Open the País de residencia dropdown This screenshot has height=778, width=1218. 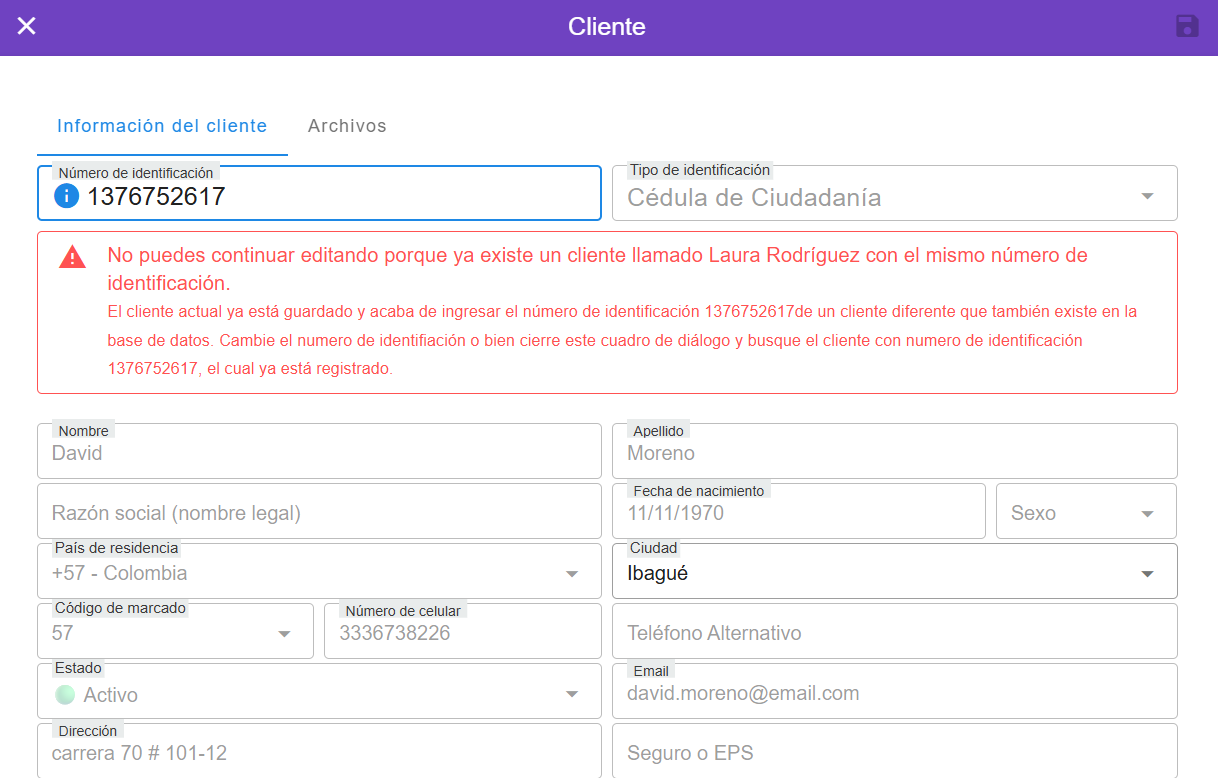point(571,574)
